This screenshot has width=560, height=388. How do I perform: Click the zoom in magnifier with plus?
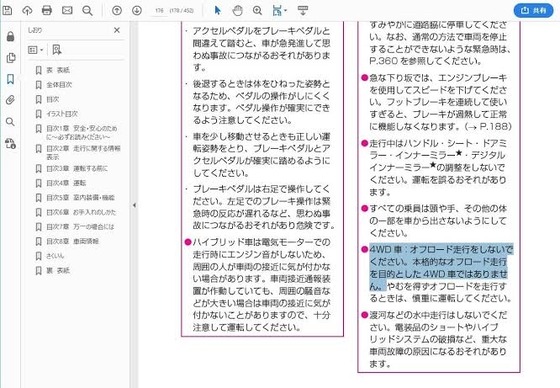click(258, 10)
